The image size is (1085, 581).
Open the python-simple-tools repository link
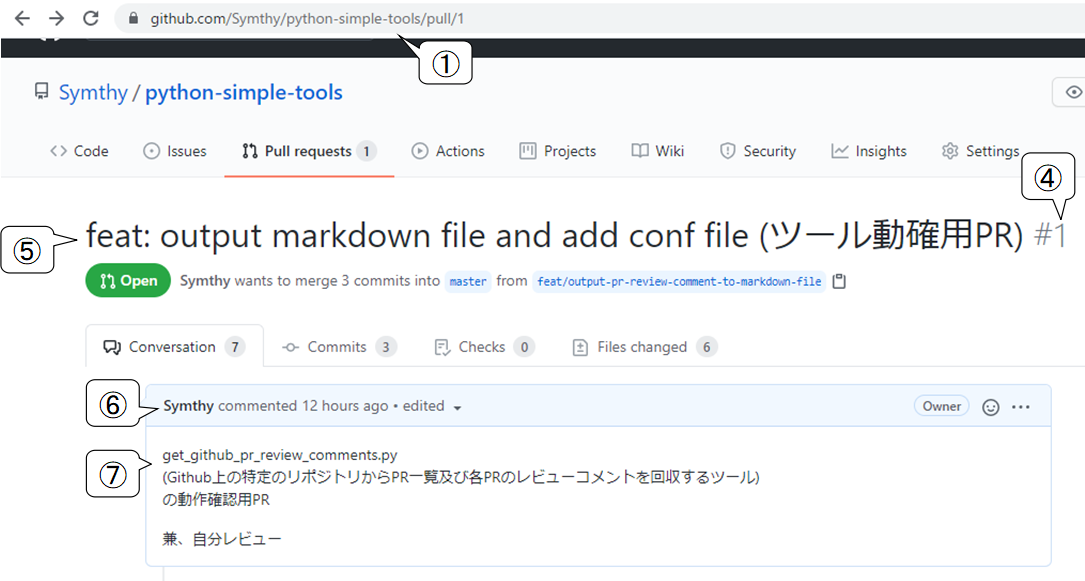(244, 93)
